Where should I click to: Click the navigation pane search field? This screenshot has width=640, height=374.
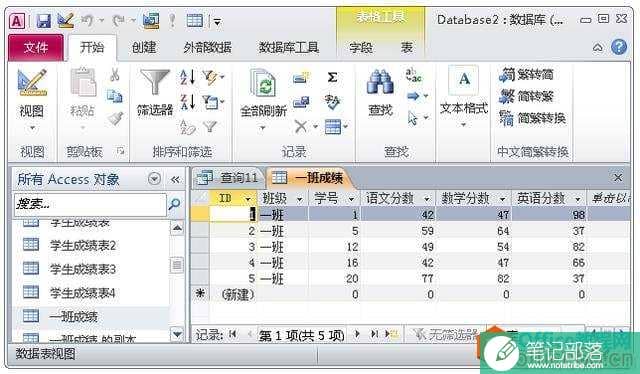(x=90, y=204)
